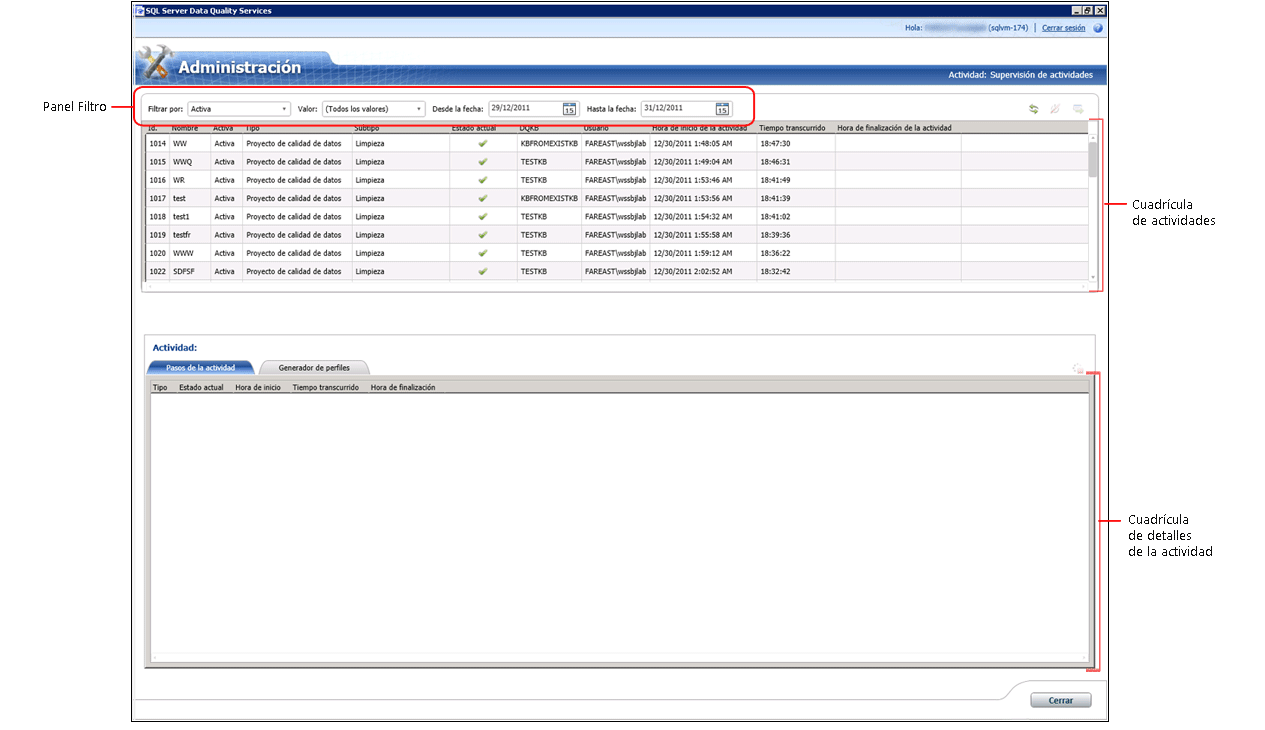Click the terminate activity icon
This screenshot has width=1265, height=730.
click(x=1055, y=108)
